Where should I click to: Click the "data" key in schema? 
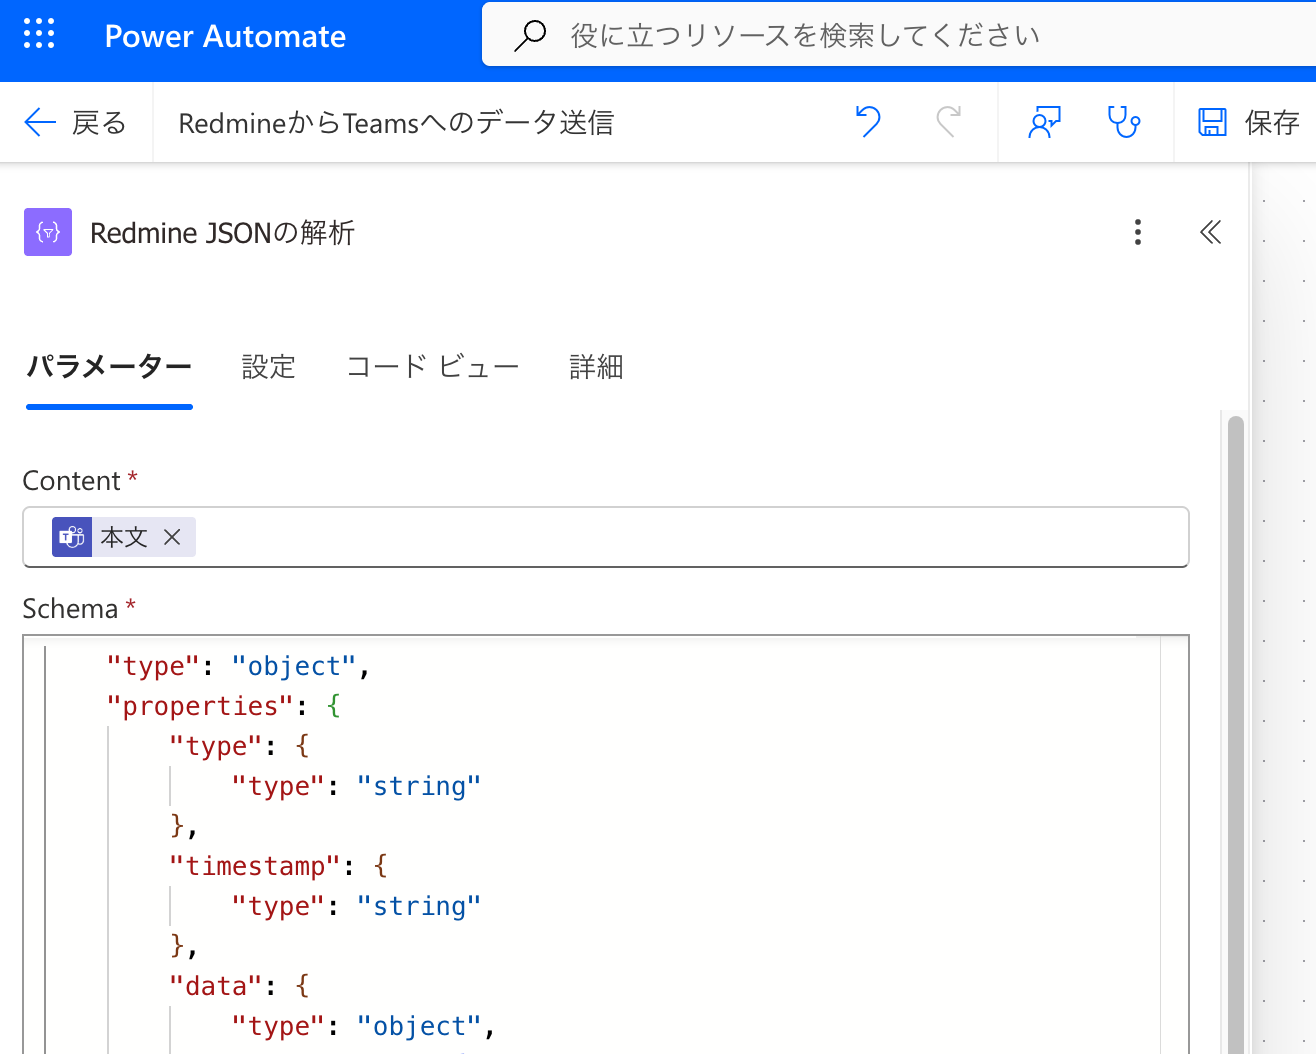point(216,986)
